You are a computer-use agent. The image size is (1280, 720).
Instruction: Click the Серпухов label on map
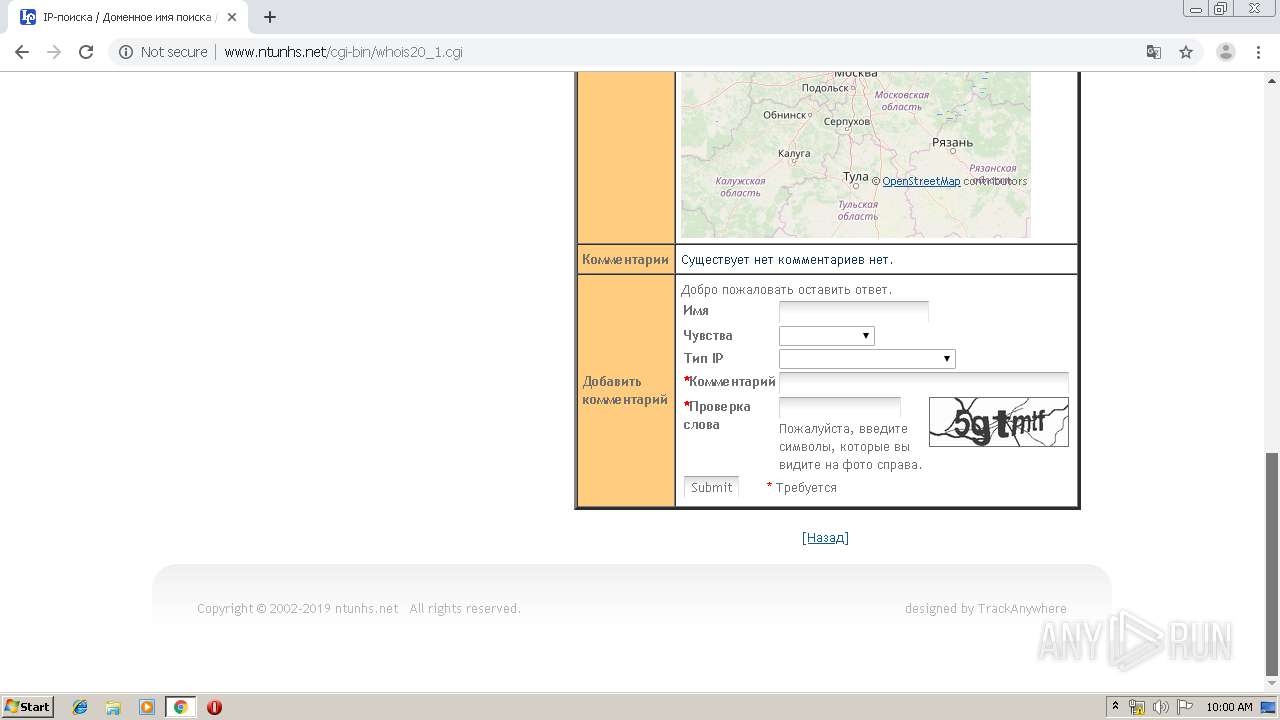point(846,121)
